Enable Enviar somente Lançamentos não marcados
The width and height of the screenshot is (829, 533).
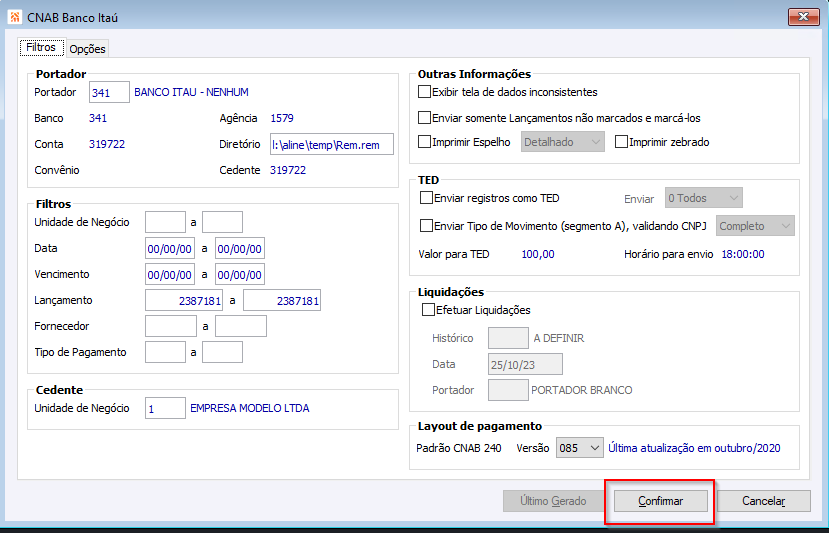[x=425, y=117]
